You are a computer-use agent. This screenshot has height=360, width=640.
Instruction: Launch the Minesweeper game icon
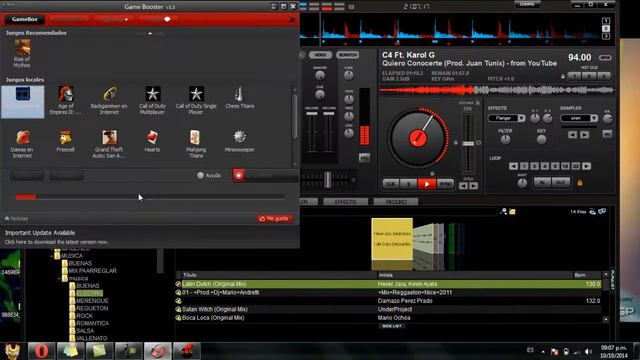coord(240,141)
